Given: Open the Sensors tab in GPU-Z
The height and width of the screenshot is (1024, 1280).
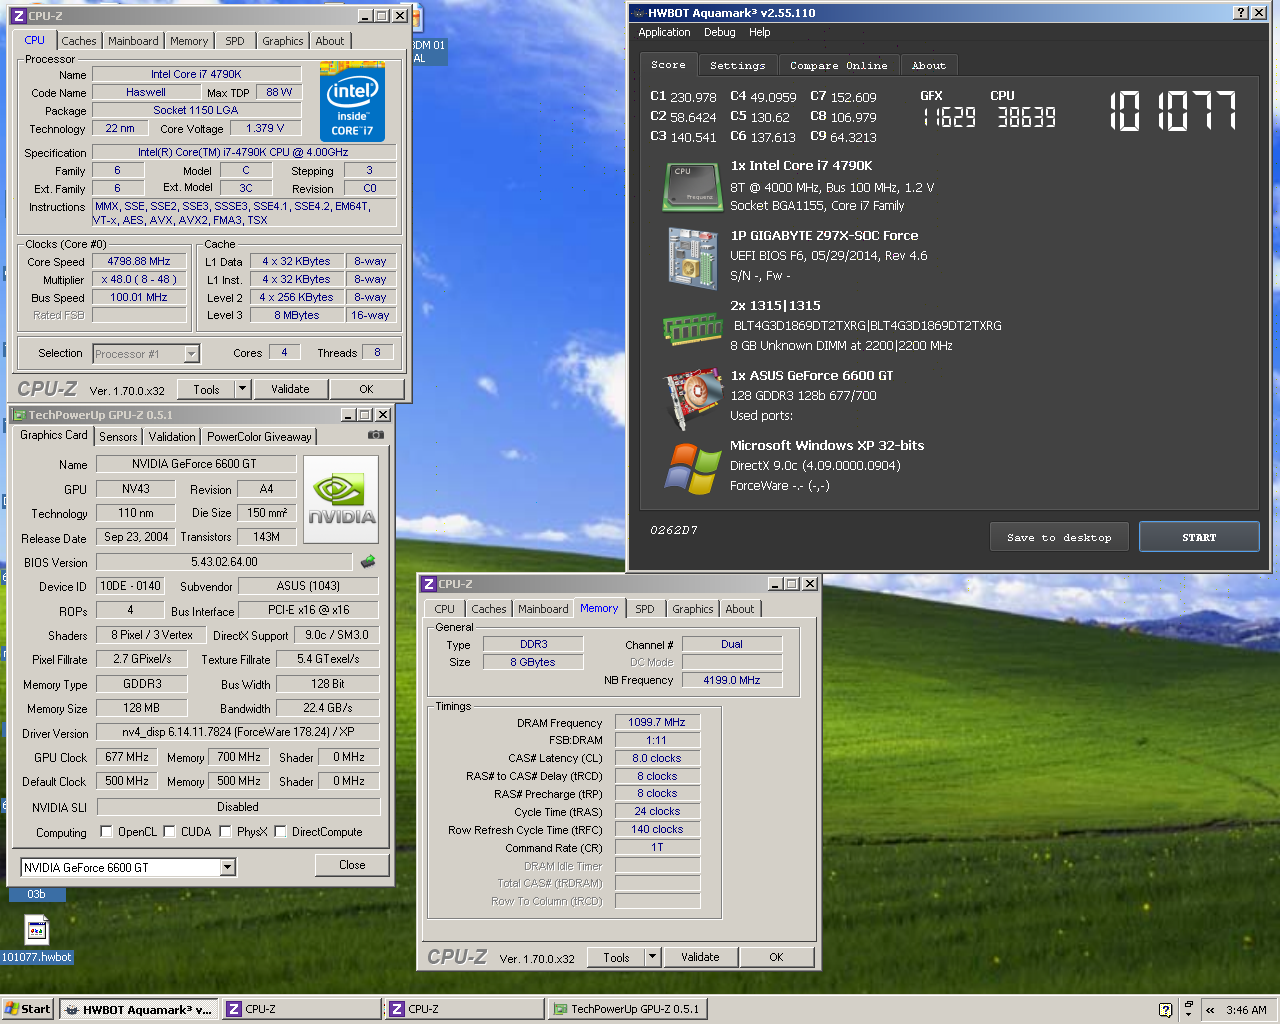Looking at the screenshot, I should click(118, 437).
